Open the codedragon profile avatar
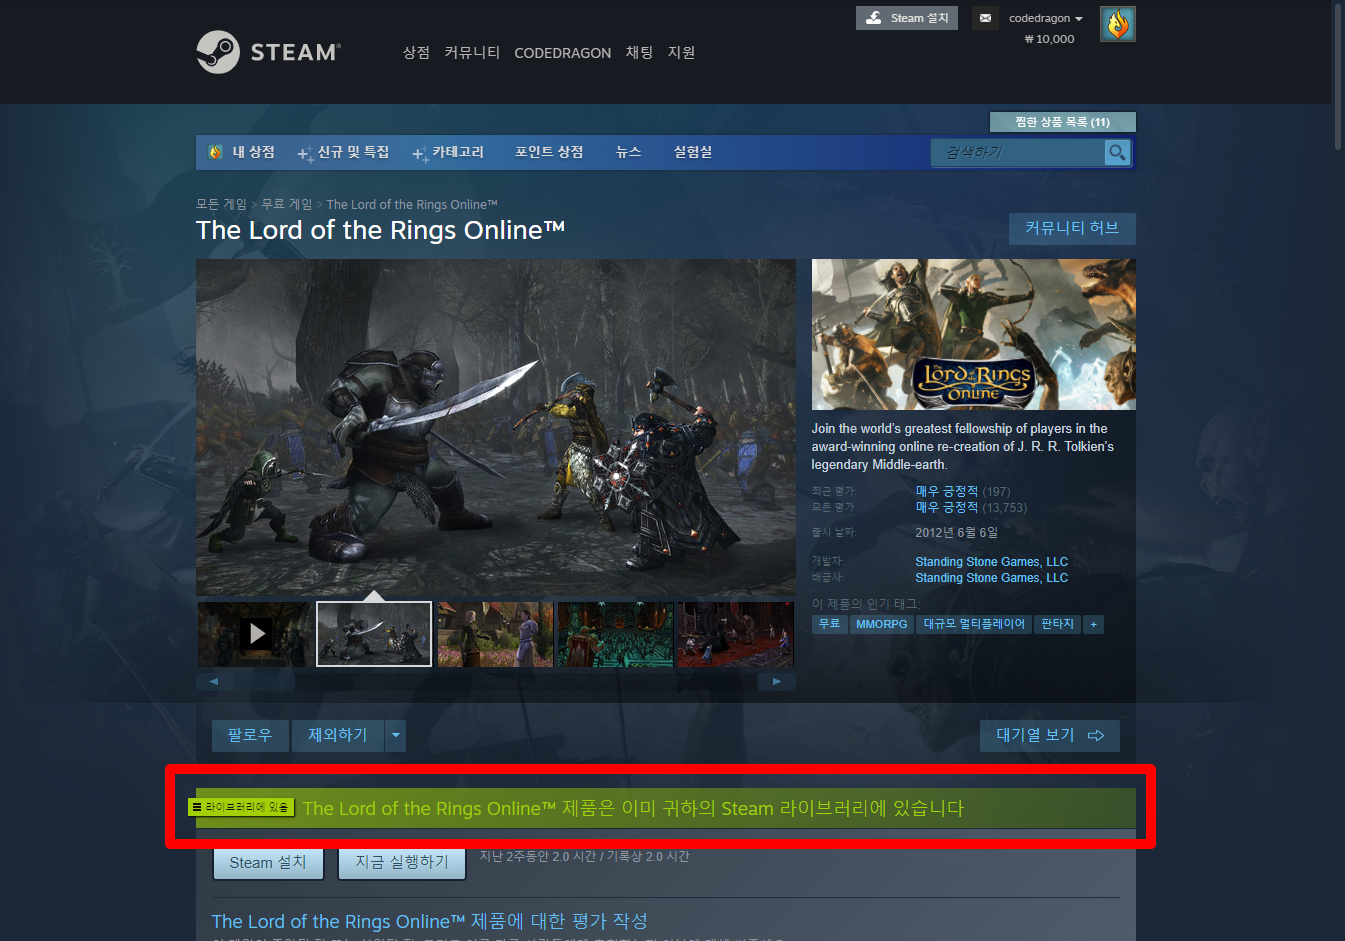 coord(1117,24)
